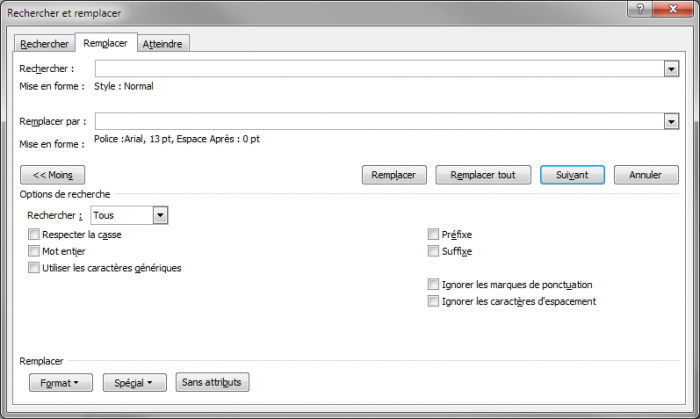Open the Spécial dropdown button
Image resolution: width=700 pixels, height=419 pixels.
click(x=134, y=383)
